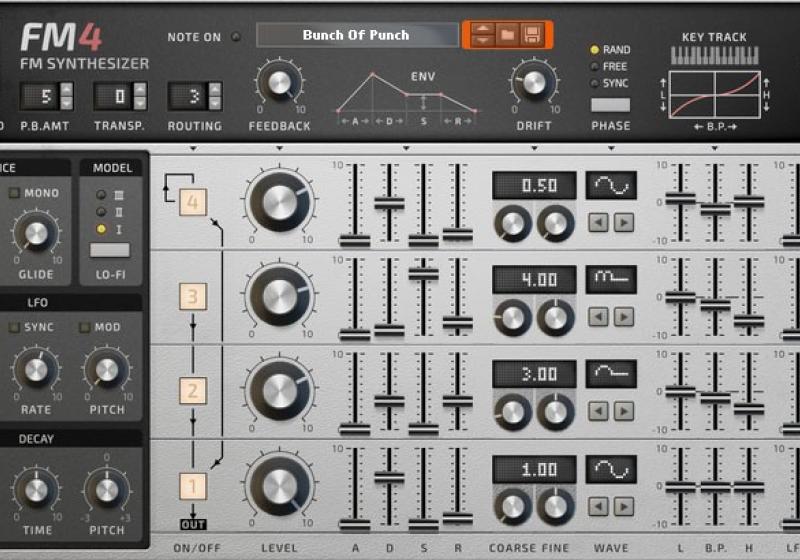
Task: Select previous waveform for operator 3
Action: (x=598, y=317)
